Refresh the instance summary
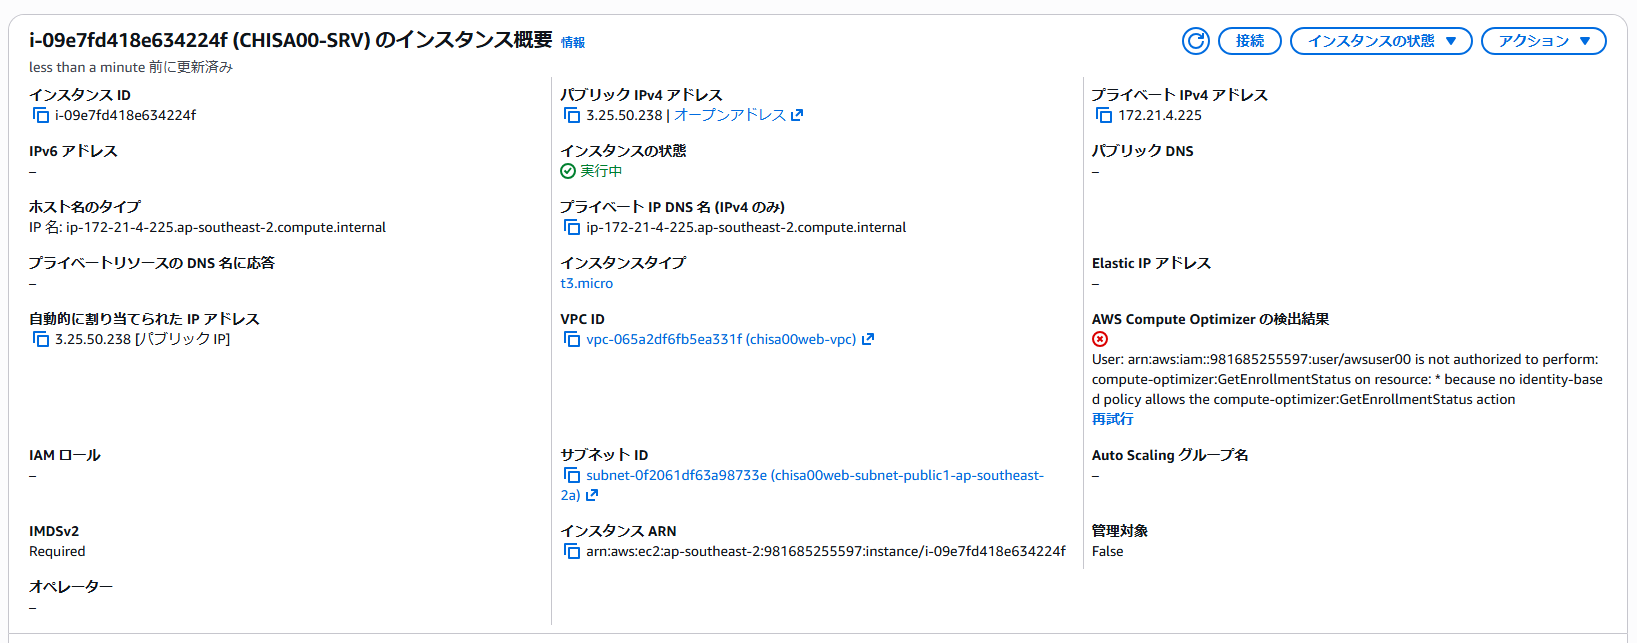This screenshot has height=643, width=1637. coord(1195,41)
